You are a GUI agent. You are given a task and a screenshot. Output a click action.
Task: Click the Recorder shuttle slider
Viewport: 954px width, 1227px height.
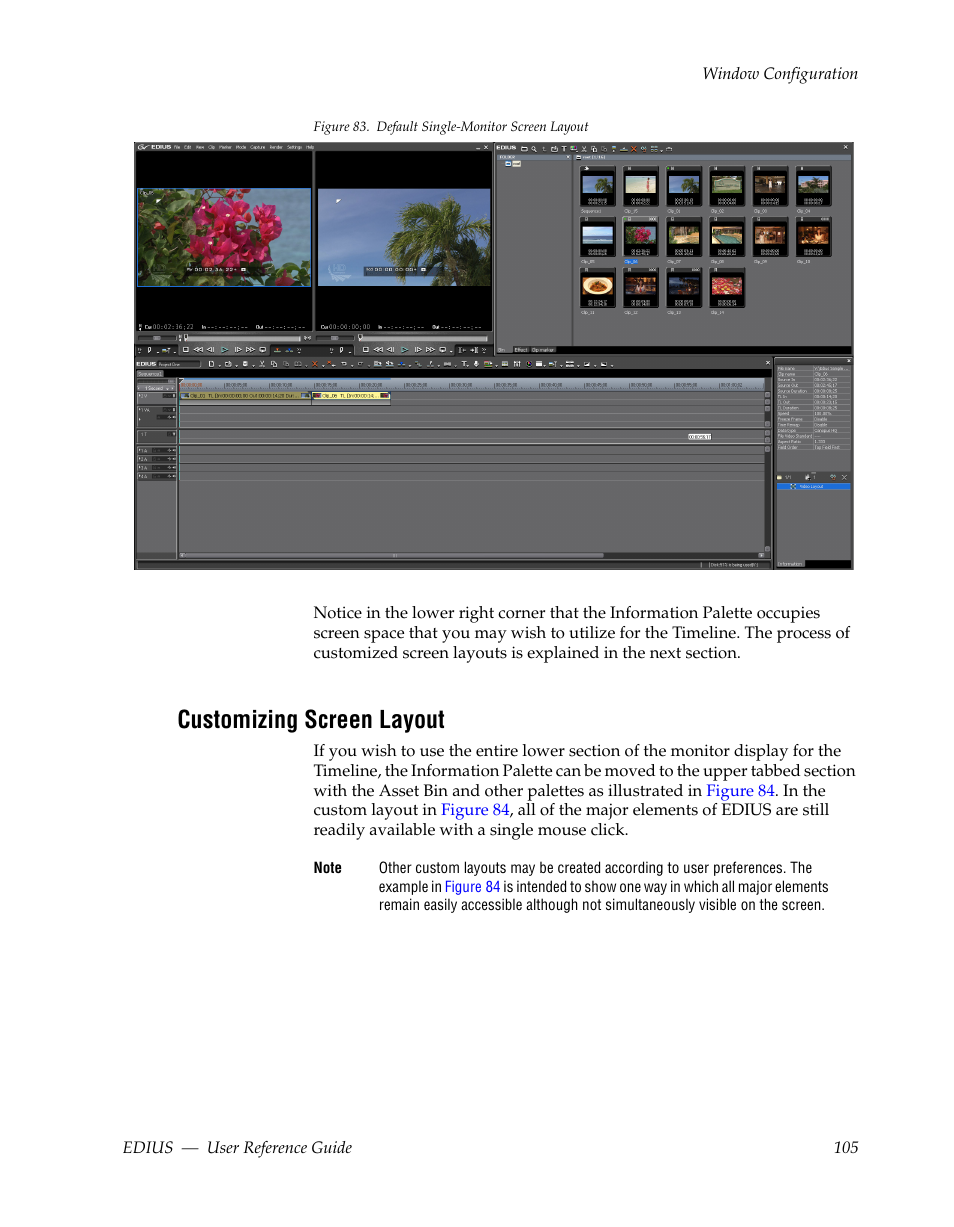point(335,338)
